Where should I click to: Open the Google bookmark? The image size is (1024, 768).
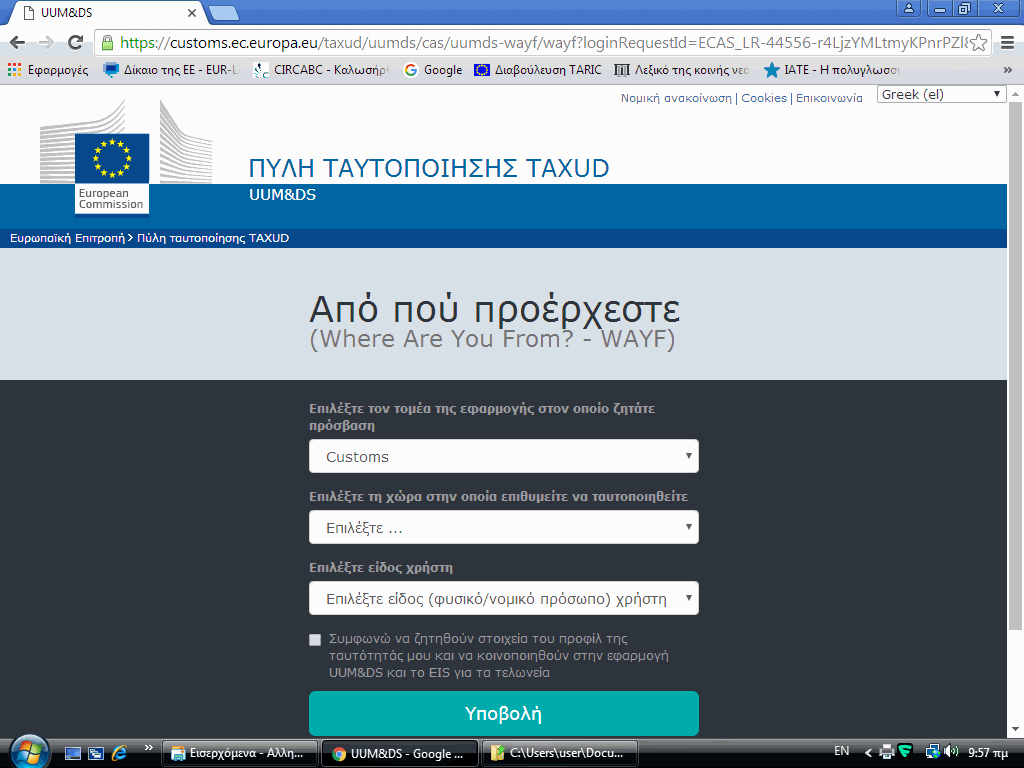click(433, 70)
